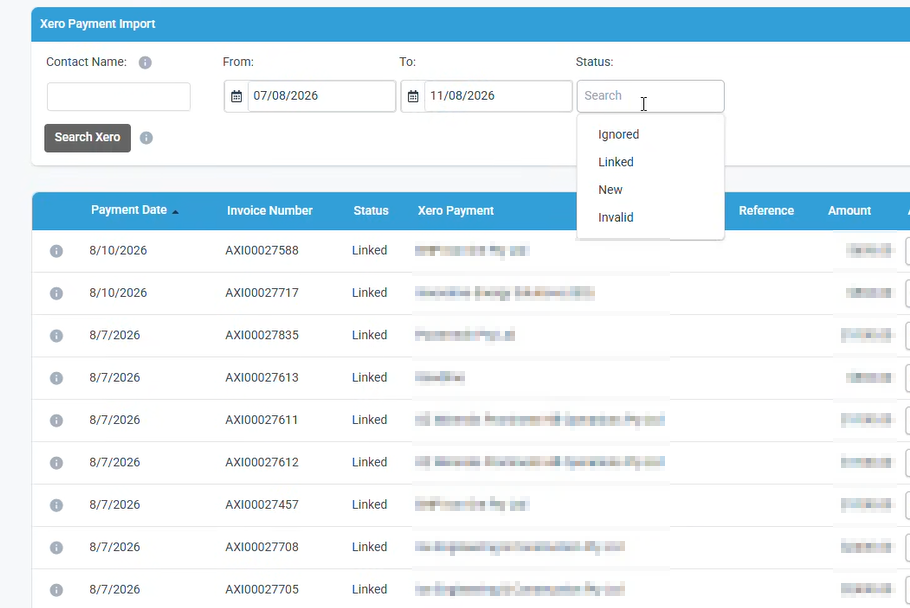Image resolution: width=910 pixels, height=608 pixels.
Task: Open row info icon for AXI00027717
Action: coord(56,294)
